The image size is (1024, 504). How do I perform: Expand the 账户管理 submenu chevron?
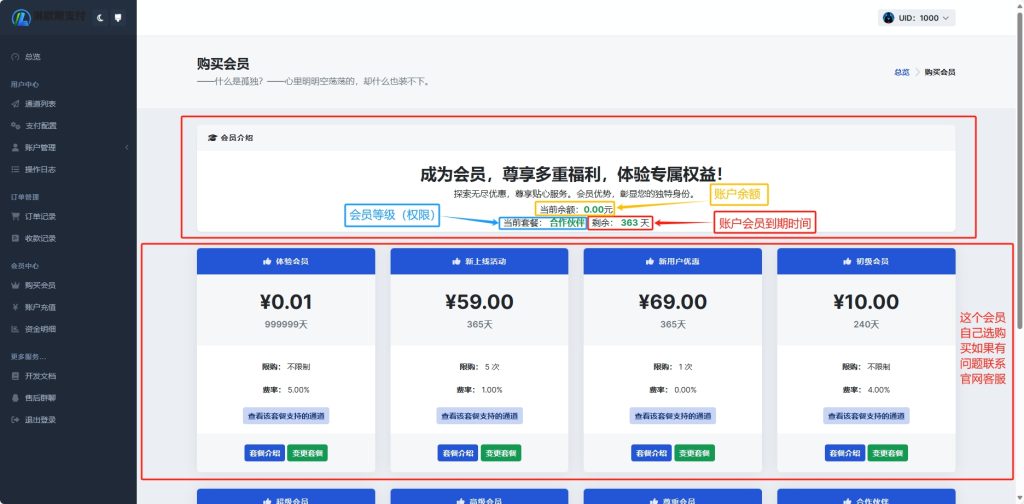point(126,148)
